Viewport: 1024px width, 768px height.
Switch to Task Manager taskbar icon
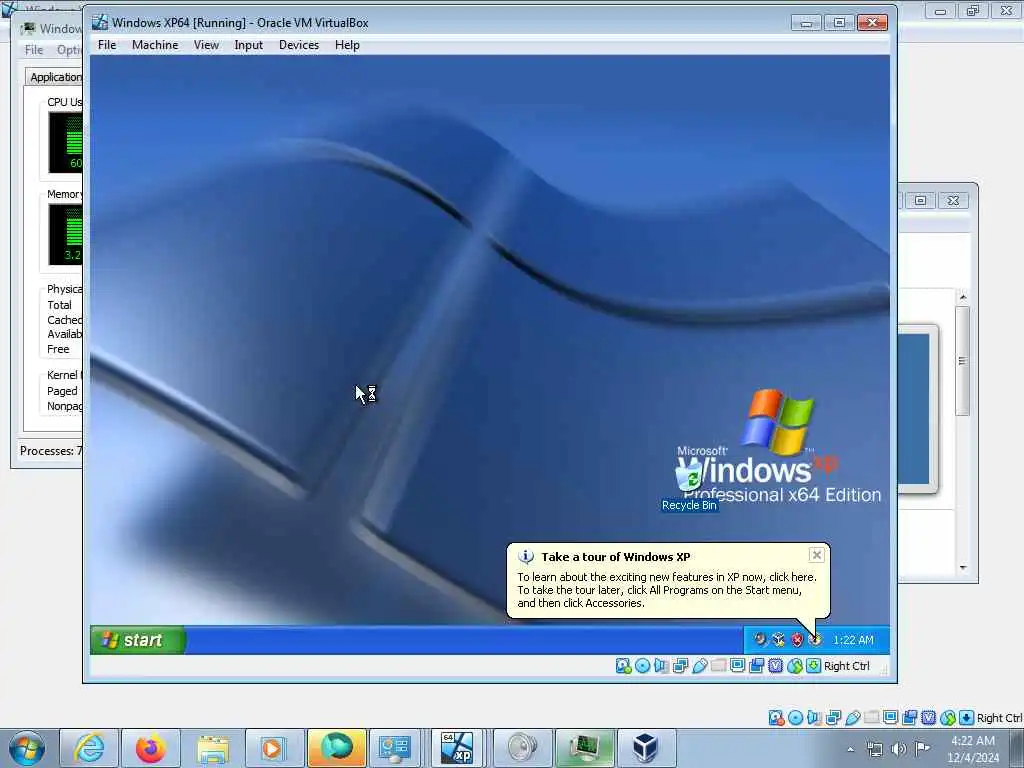tap(583, 748)
